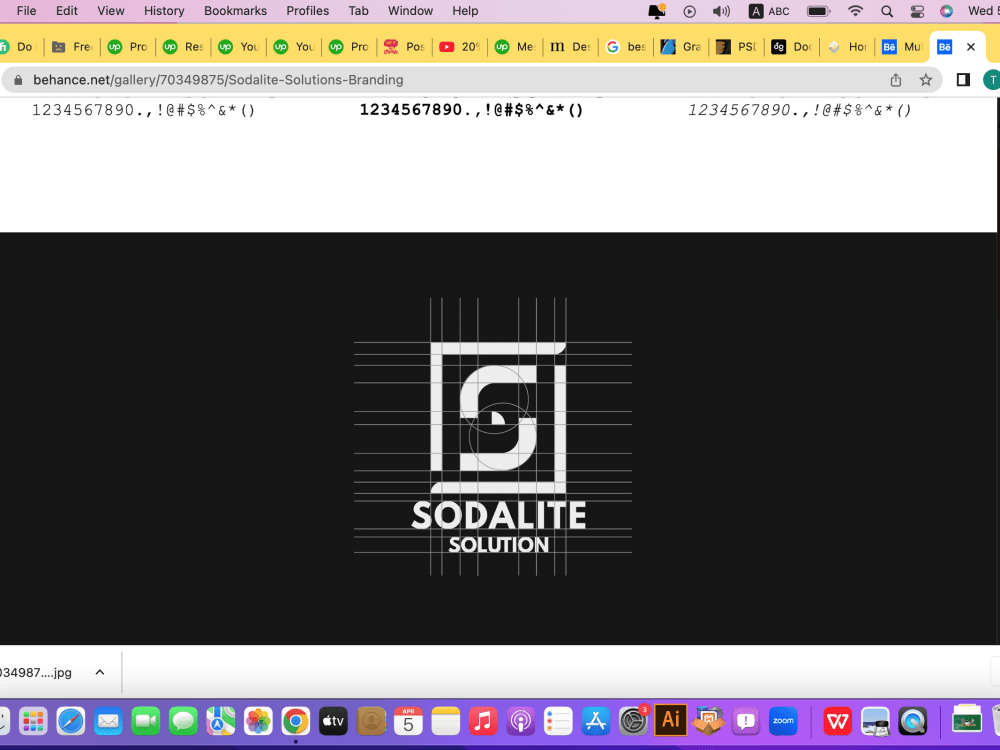
Task: Open the View menu
Action: coord(111,11)
